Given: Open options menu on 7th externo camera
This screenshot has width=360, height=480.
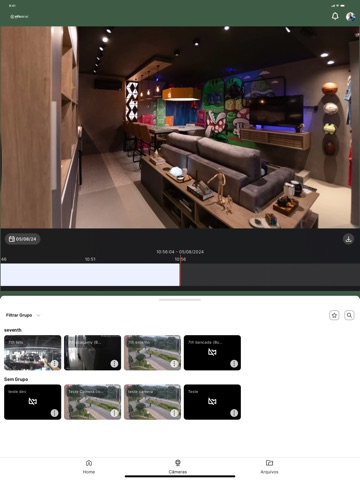Looking at the screenshot, I should [174, 364].
